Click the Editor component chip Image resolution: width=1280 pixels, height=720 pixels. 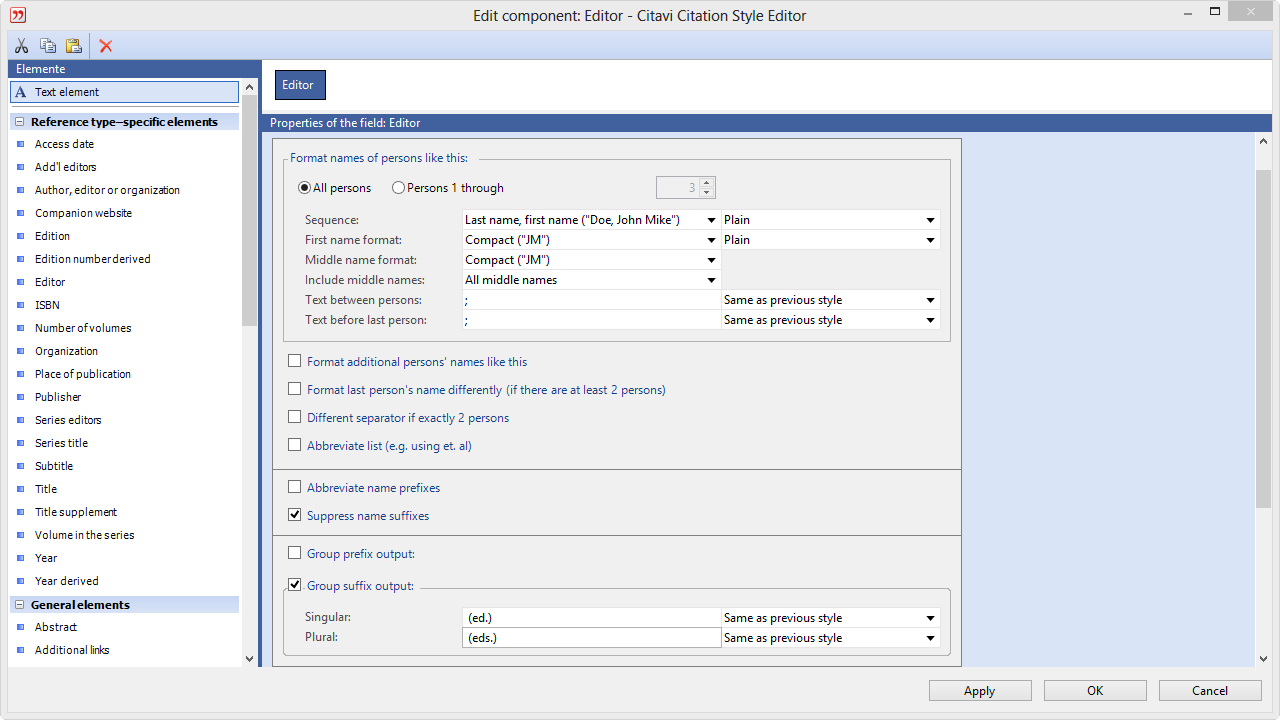tap(300, 85)
